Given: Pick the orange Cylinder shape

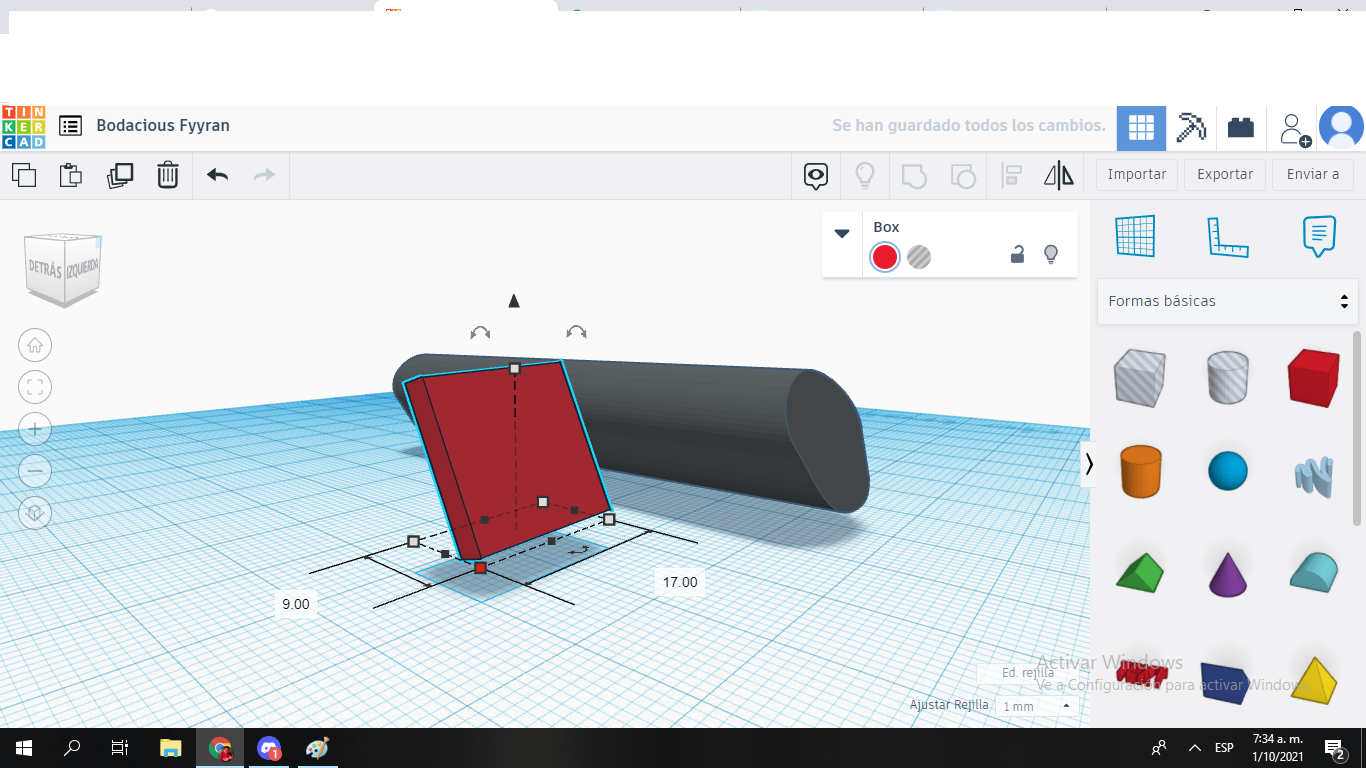Looking at the screenshot, I should 1139,471.
